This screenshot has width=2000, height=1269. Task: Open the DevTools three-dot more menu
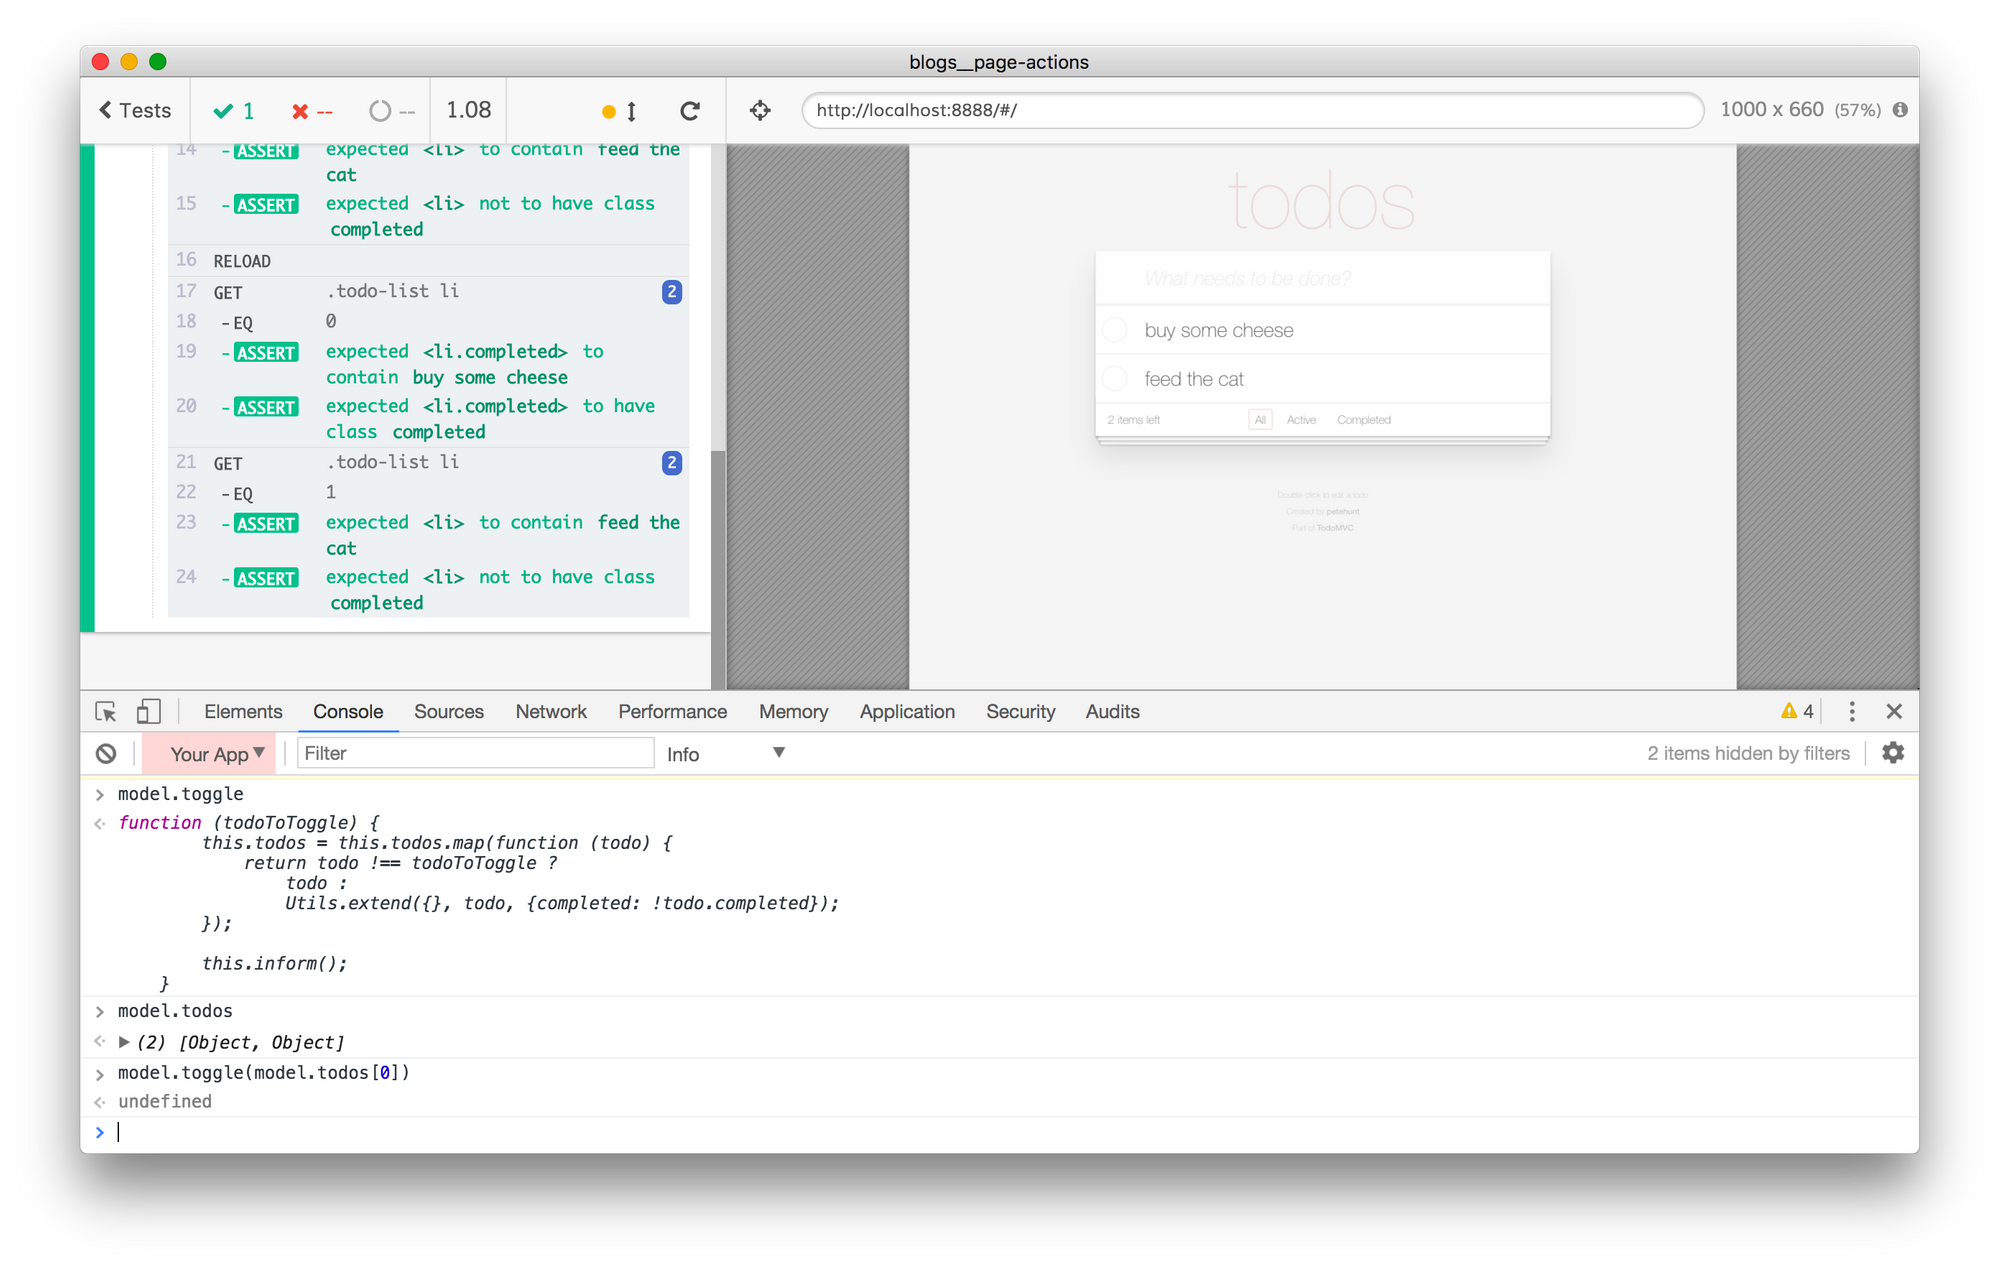1852,712
